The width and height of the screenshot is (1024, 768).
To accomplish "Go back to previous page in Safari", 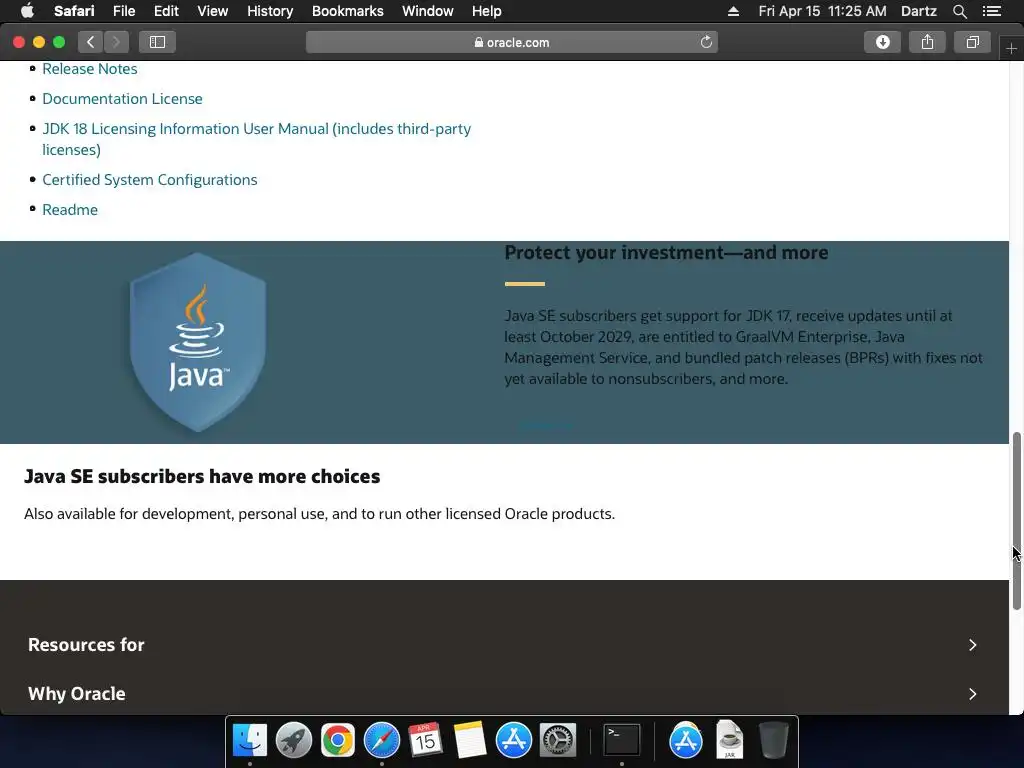I will click(91, 42).
